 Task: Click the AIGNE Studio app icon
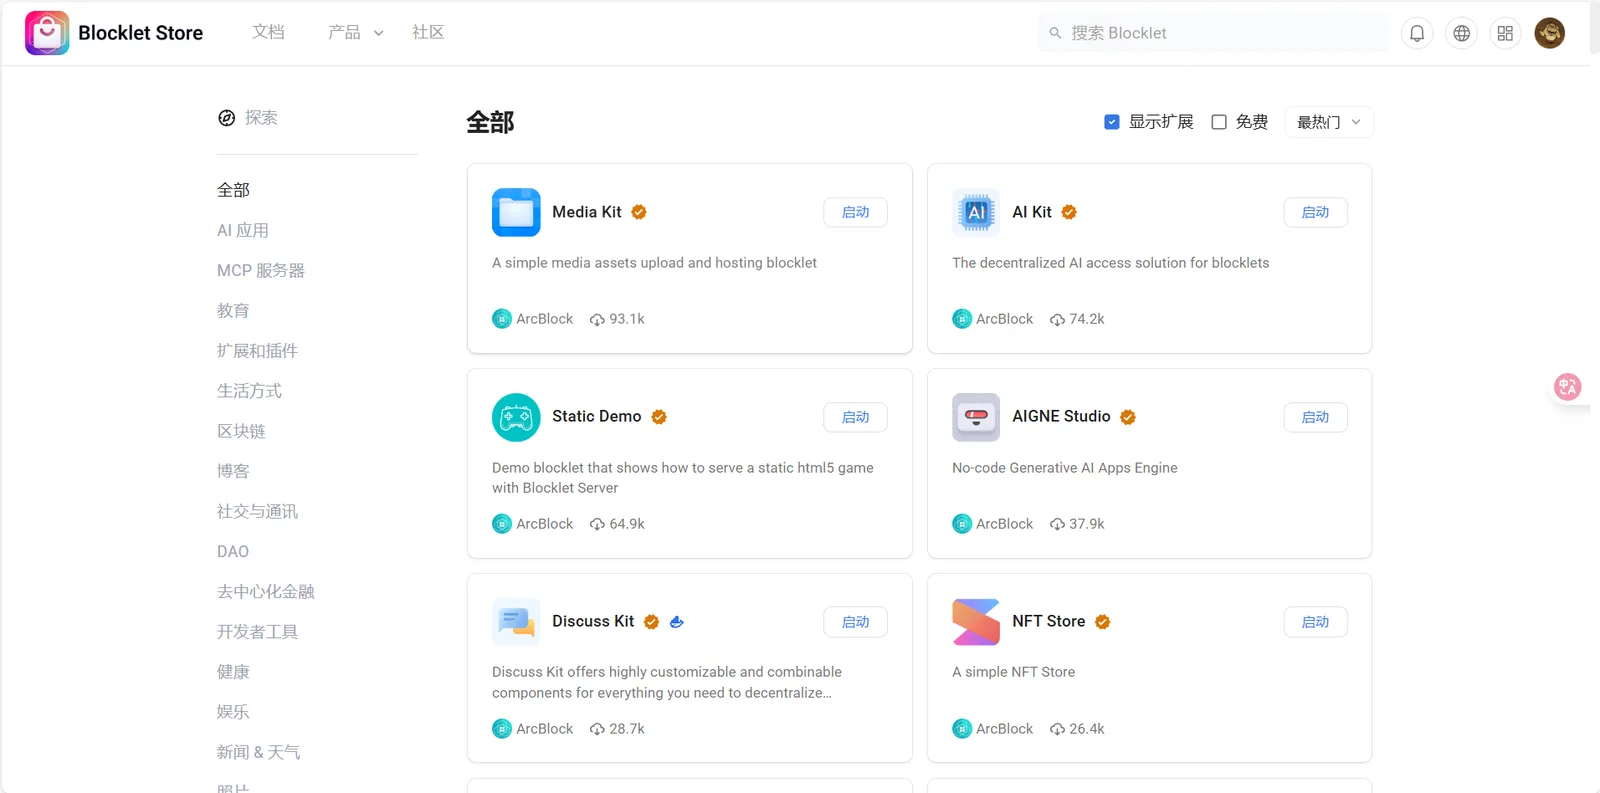tap(976, 417)
